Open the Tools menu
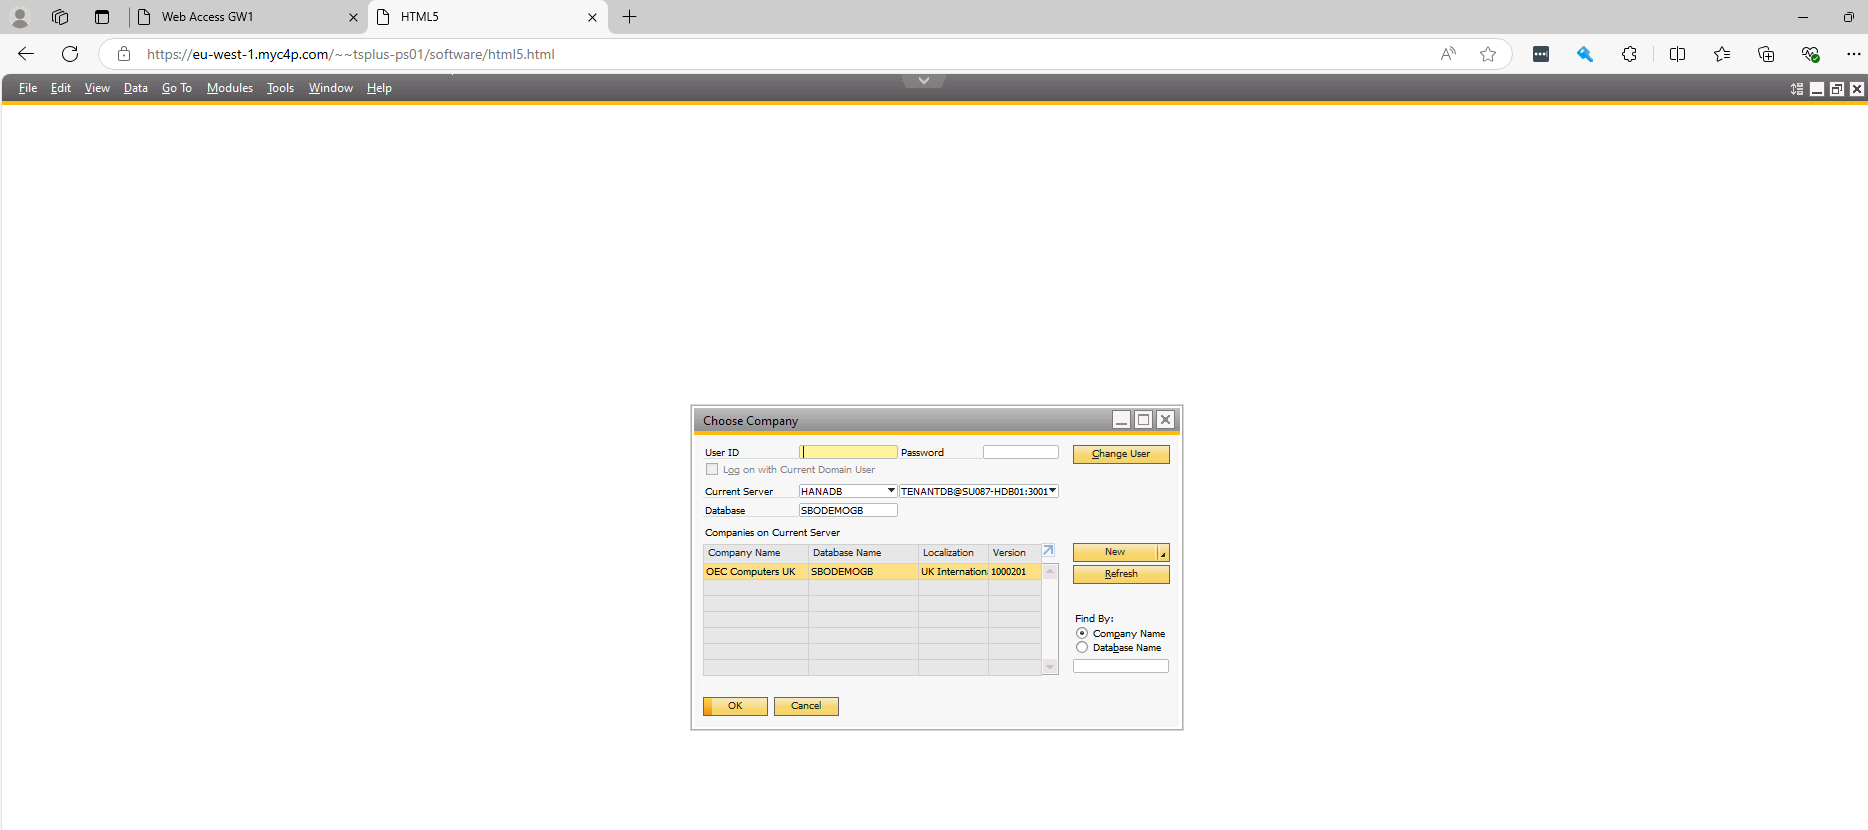The image size is (1868, 830). [280, 88]
